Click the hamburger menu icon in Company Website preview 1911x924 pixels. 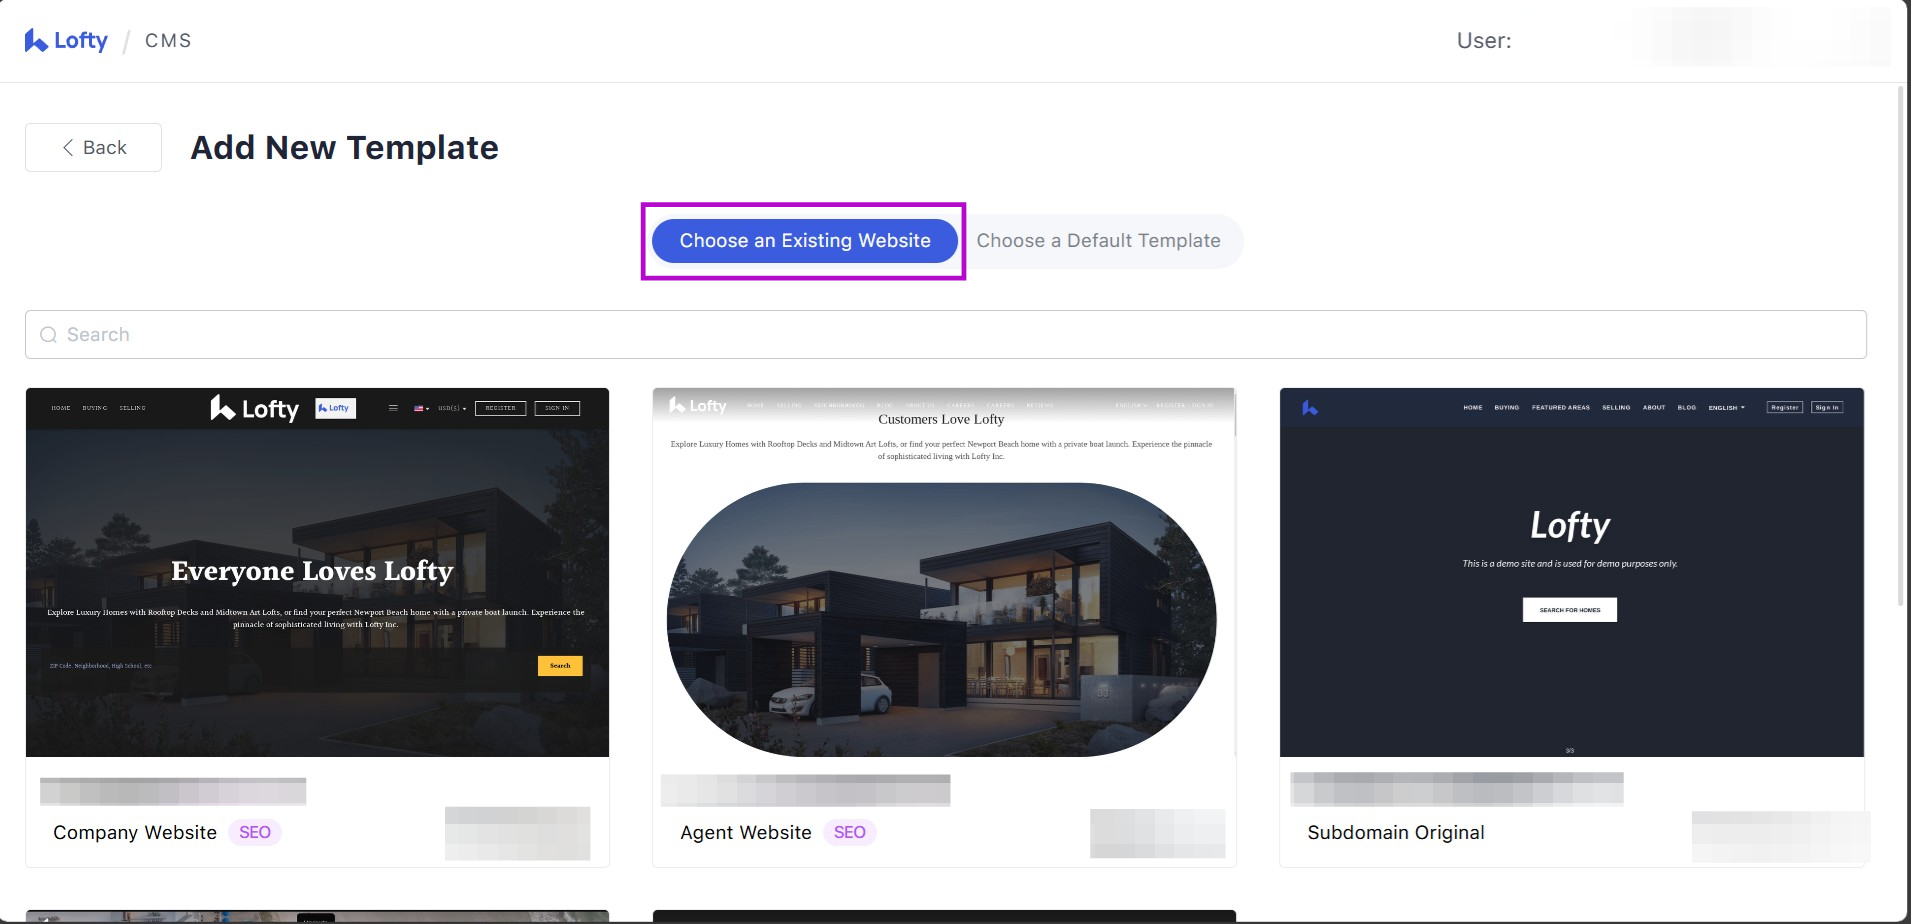pyautogui.click(x=393, y=408)
